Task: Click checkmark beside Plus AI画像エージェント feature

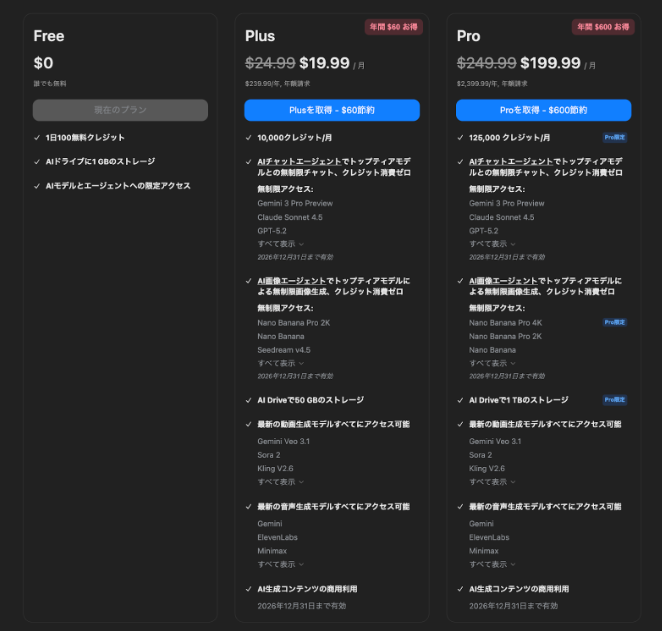Action: point(249,281)
